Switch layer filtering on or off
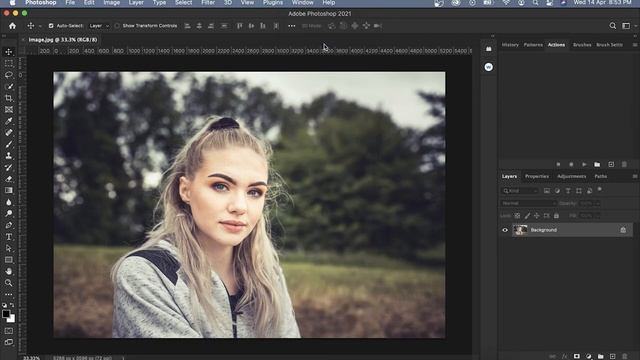Viewport: 640px width, 360px height. click(x=600, y=189)
